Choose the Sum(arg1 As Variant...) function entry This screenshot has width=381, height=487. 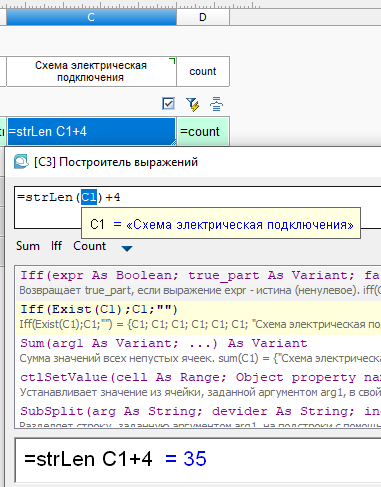(x=199, y=351)
